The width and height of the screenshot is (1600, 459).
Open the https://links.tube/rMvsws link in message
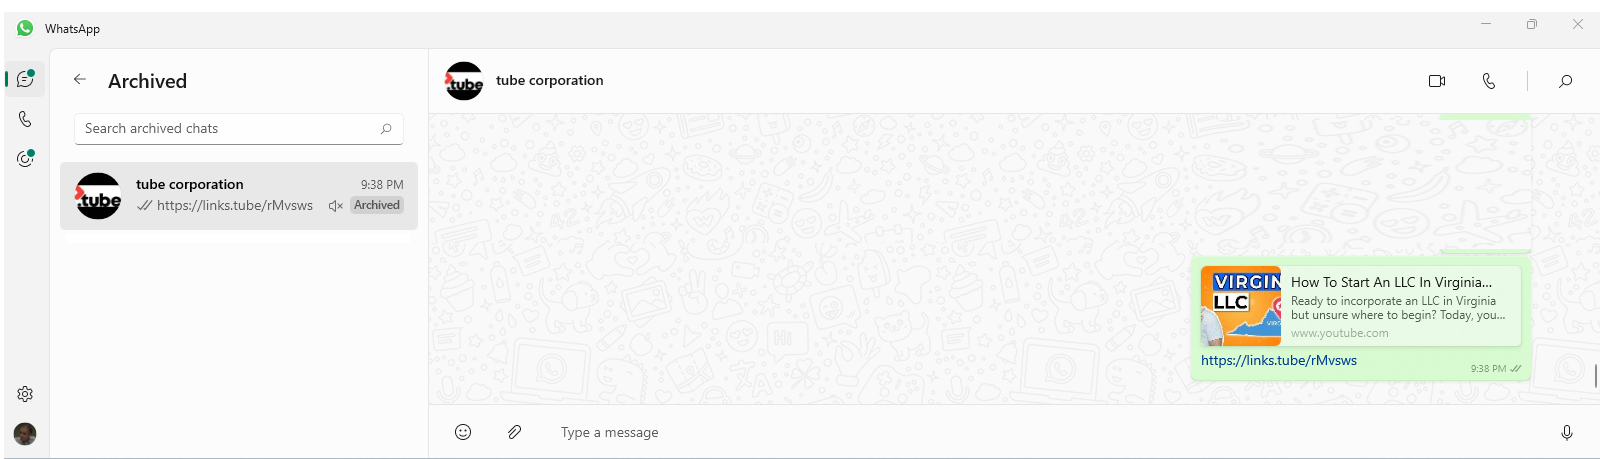[1279, 361]
